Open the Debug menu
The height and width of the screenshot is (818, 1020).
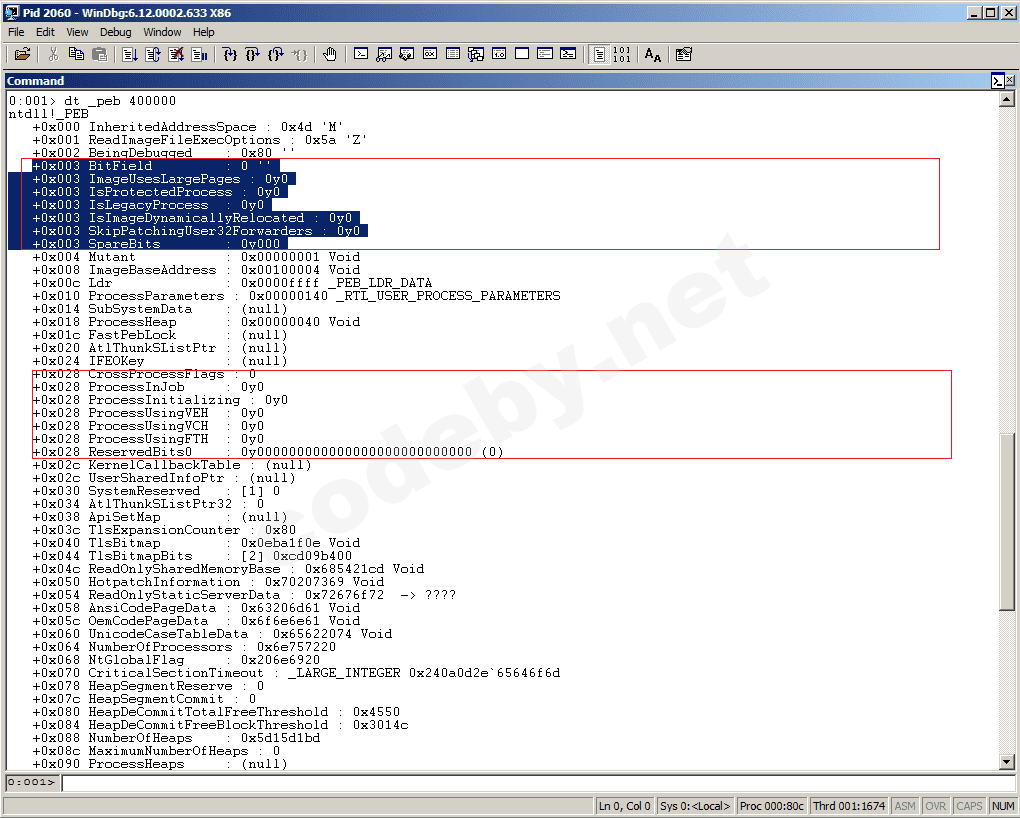tap(115, 32)
